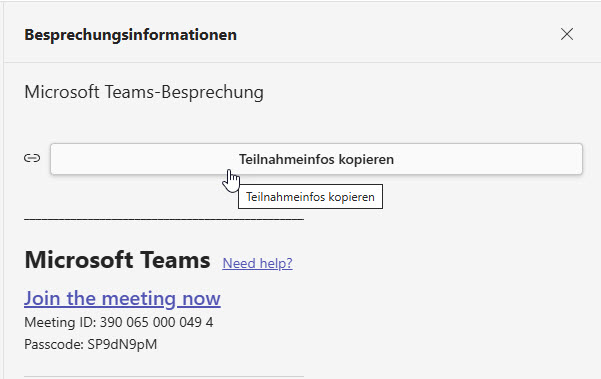The width and height of the screenshot is (601, 379).
Task: Select the word Passcode label
Action: click(x=53, y=344)
